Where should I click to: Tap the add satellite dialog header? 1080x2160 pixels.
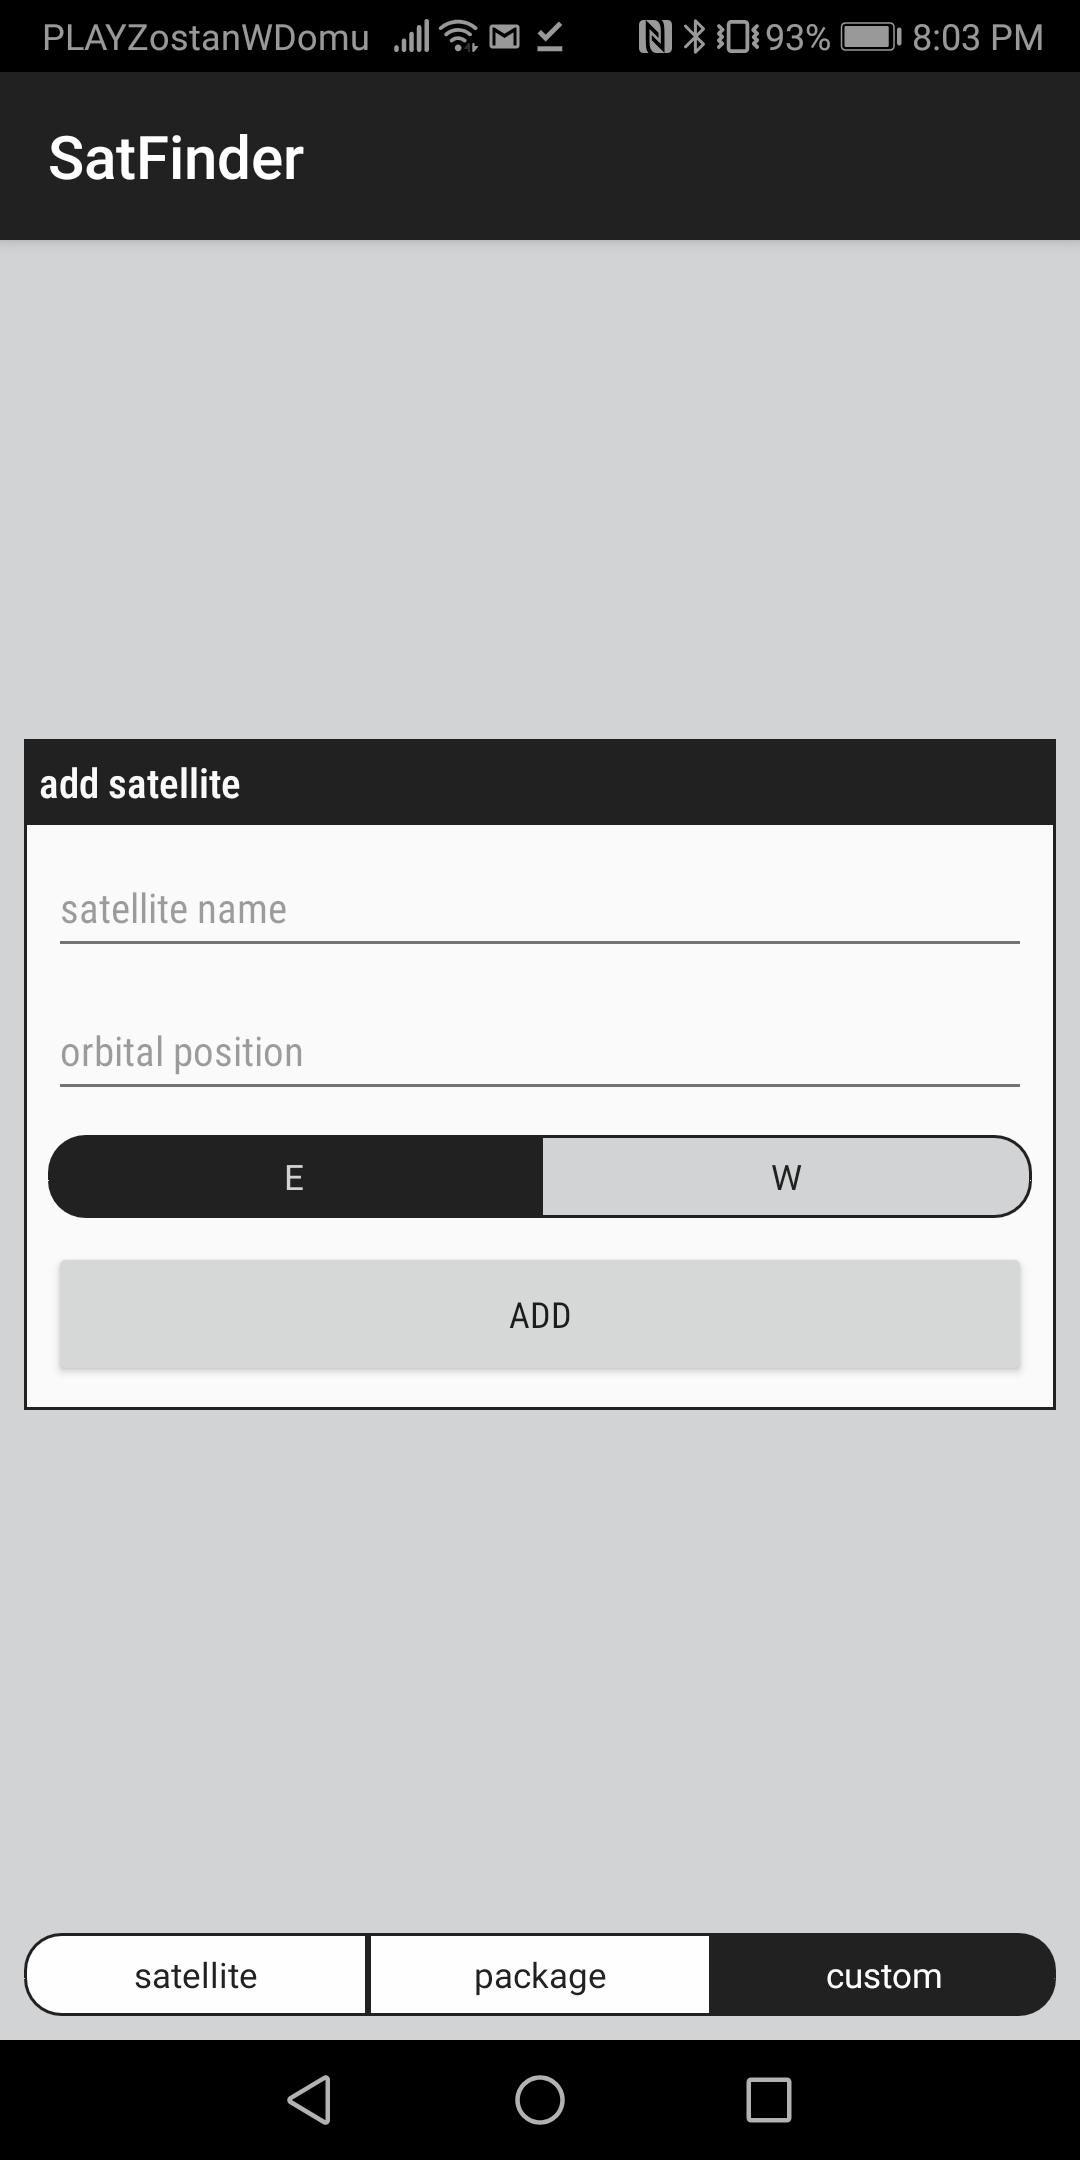point(540,784)
